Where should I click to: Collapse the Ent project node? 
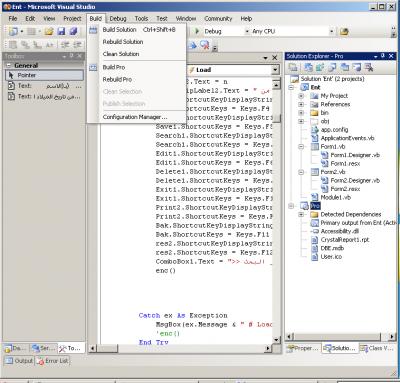tap(292, 87)
